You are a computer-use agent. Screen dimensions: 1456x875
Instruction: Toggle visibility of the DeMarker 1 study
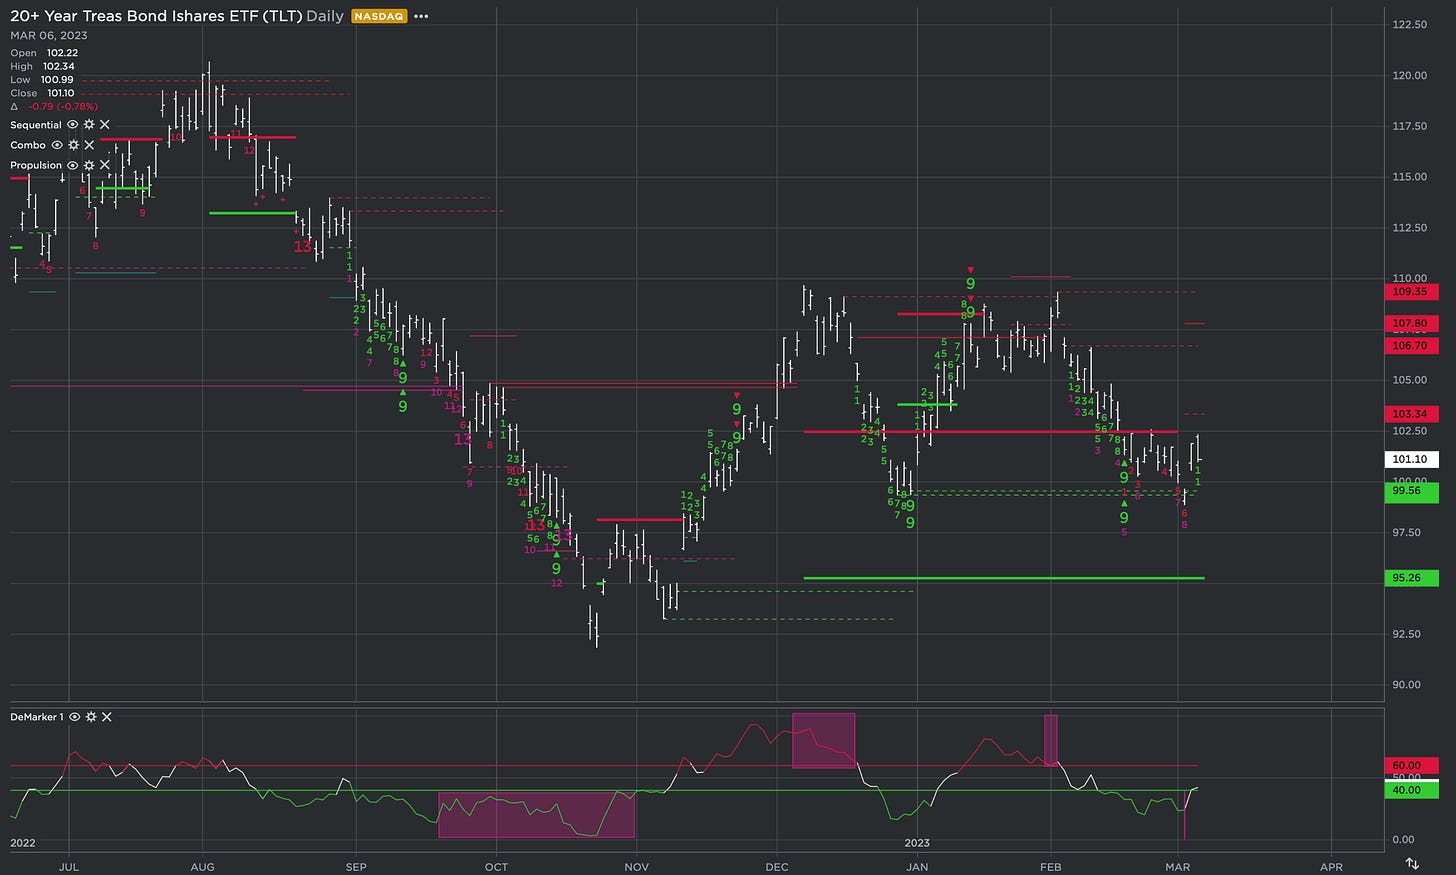[x=75, y=717]
